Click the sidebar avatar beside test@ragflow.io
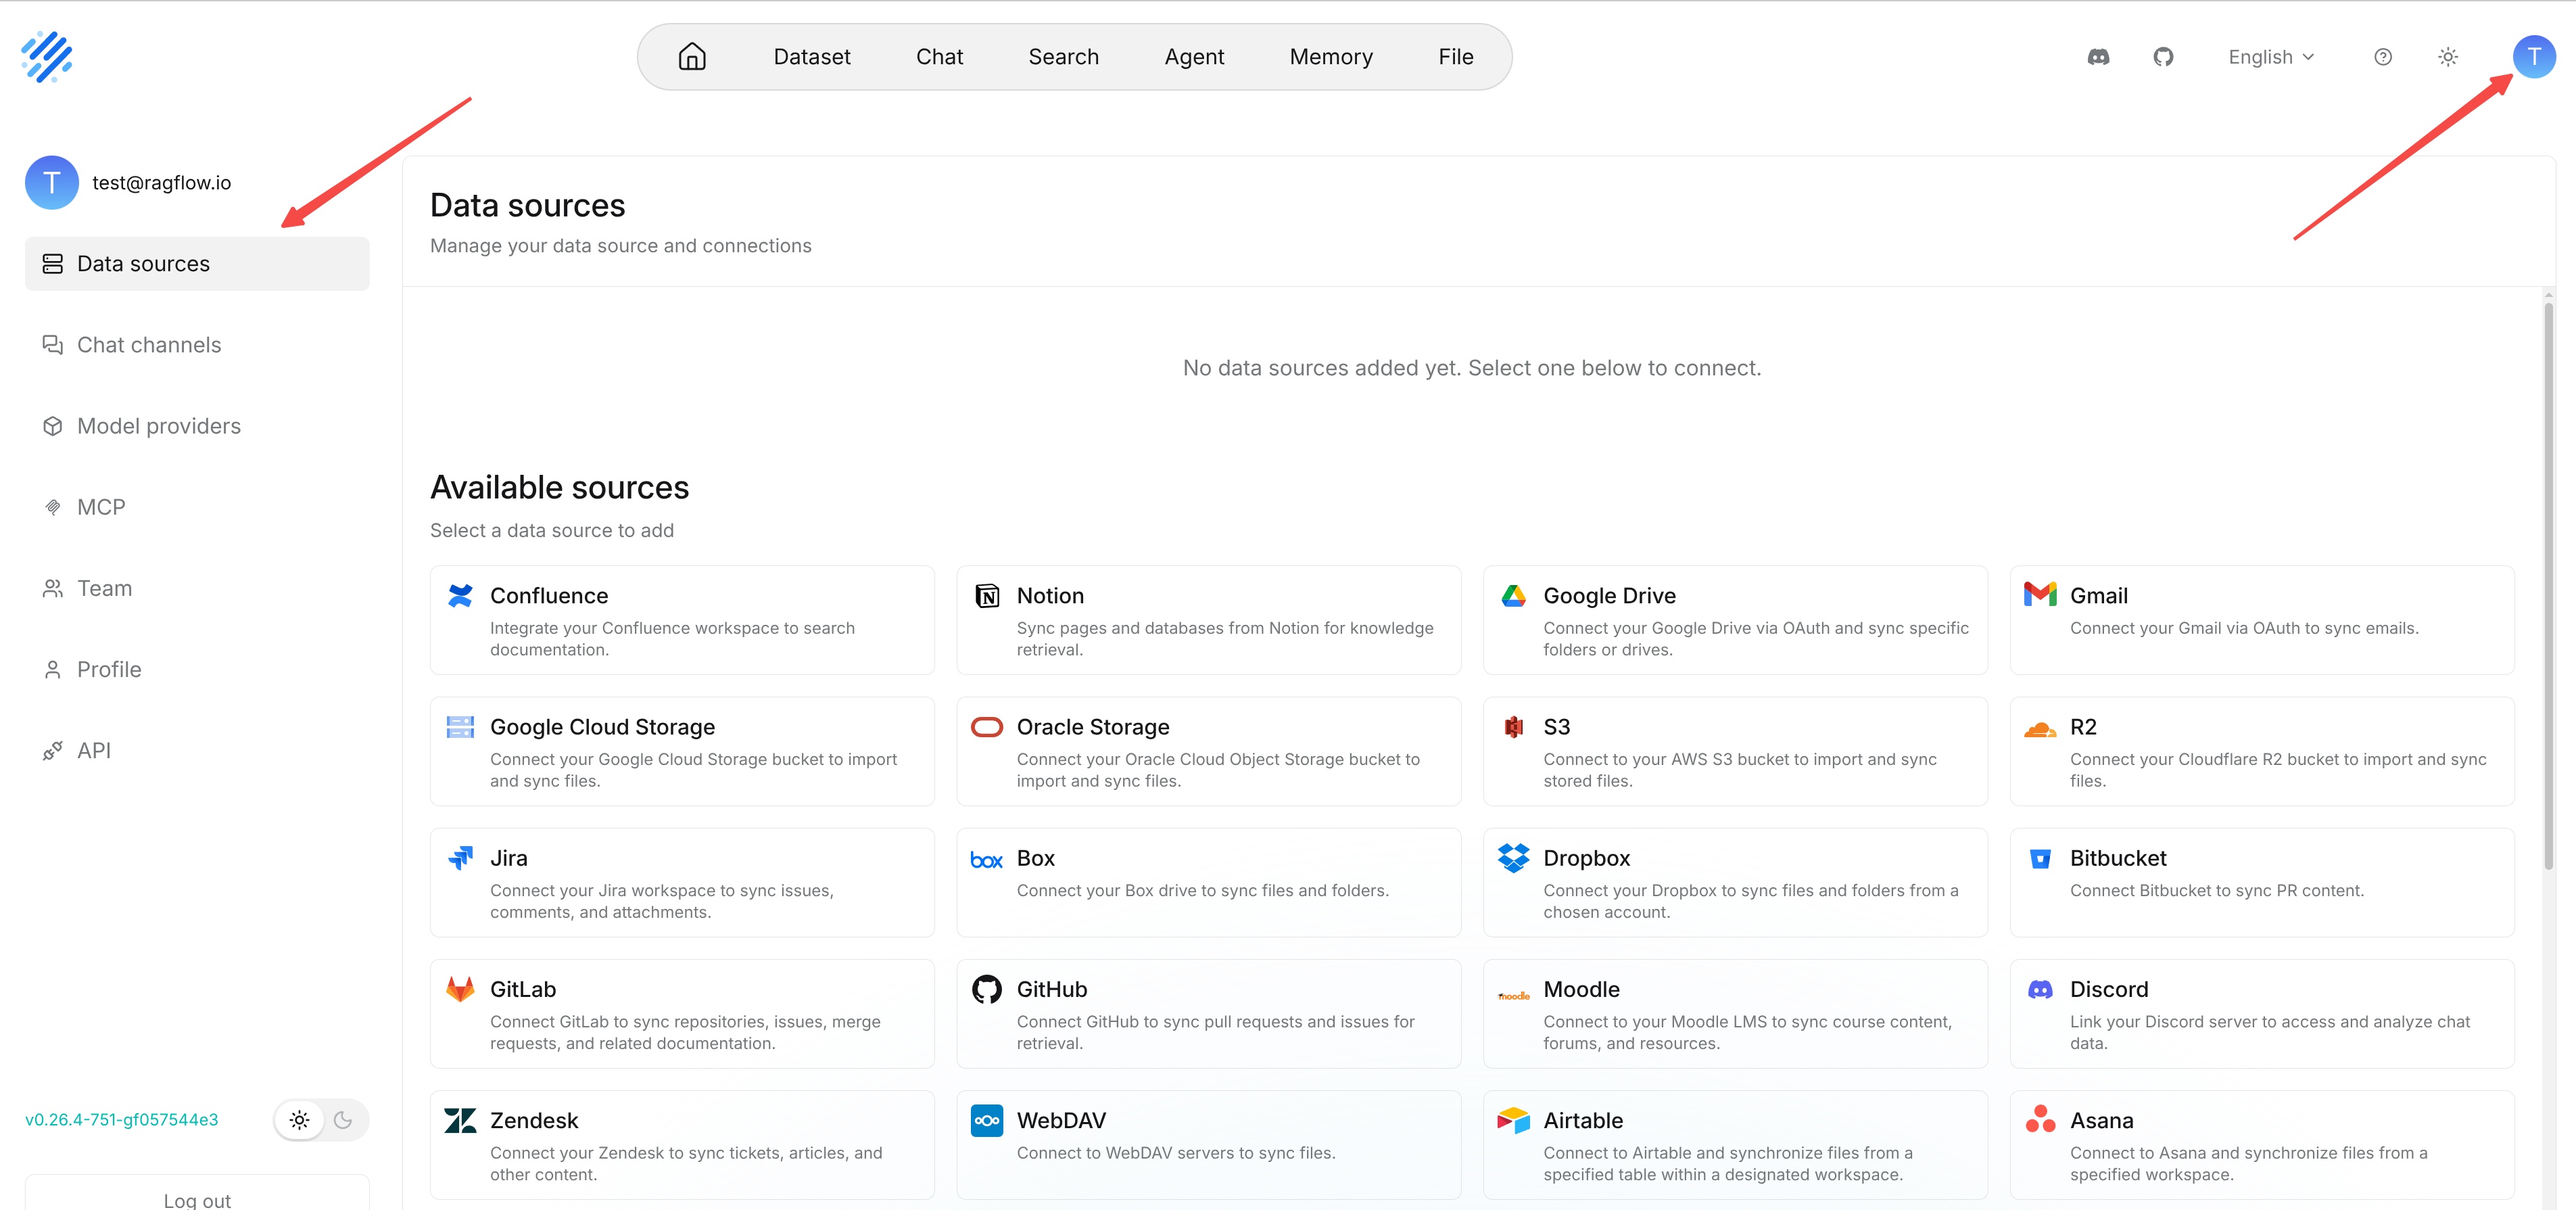 pyautogui.click(x=52, y=182)
